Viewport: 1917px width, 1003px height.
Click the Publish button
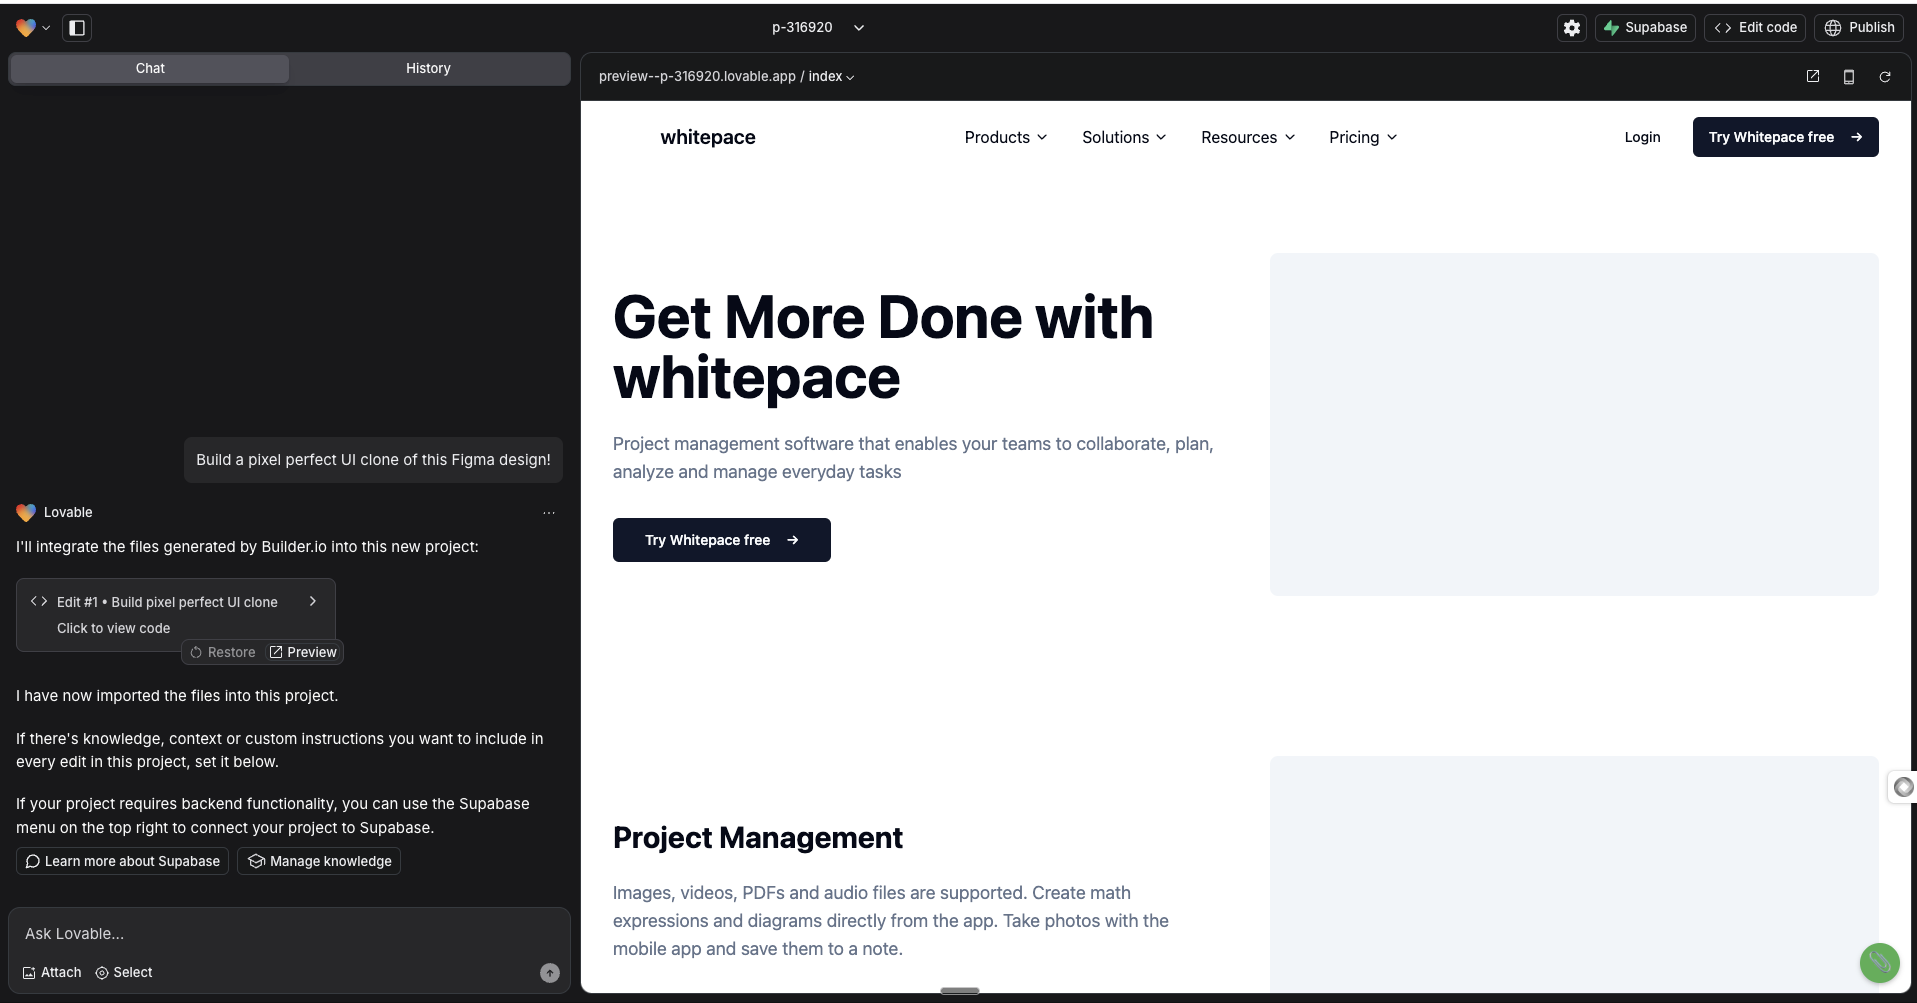coord(1859,27)
